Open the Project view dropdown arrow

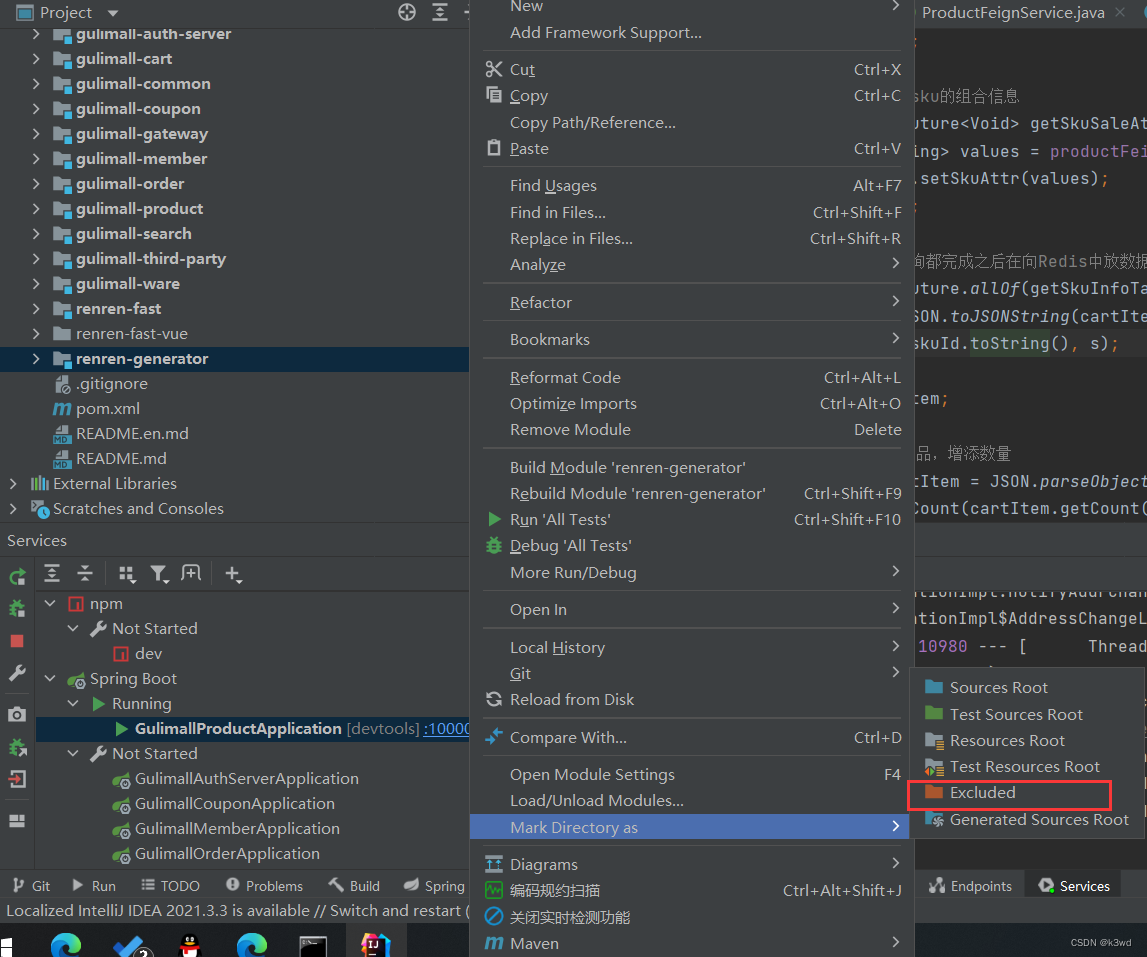[113, 13]
